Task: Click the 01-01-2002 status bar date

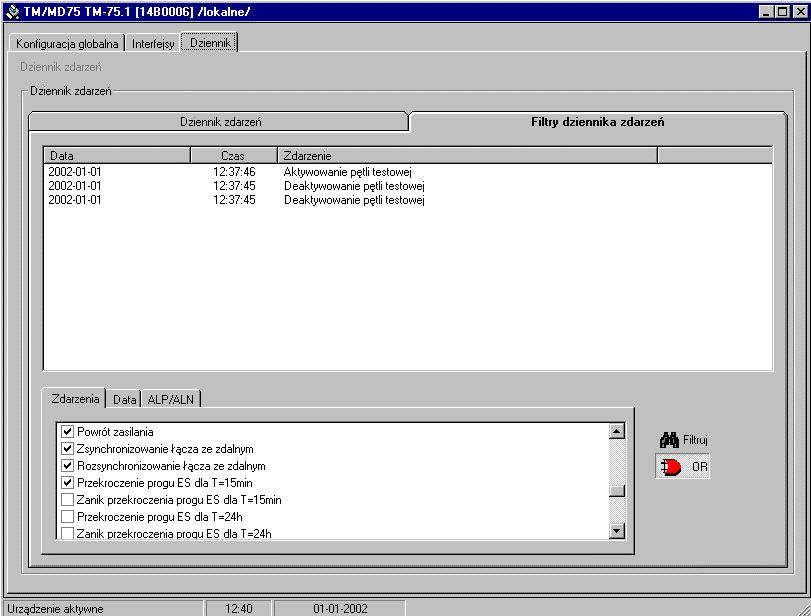Action: [340, 609]
